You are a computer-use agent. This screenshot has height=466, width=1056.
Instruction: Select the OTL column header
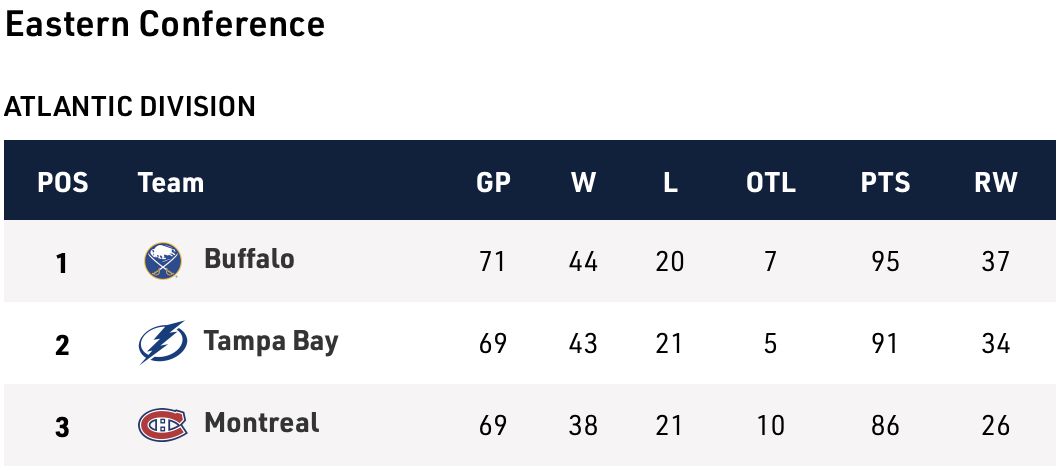point(770,182)
